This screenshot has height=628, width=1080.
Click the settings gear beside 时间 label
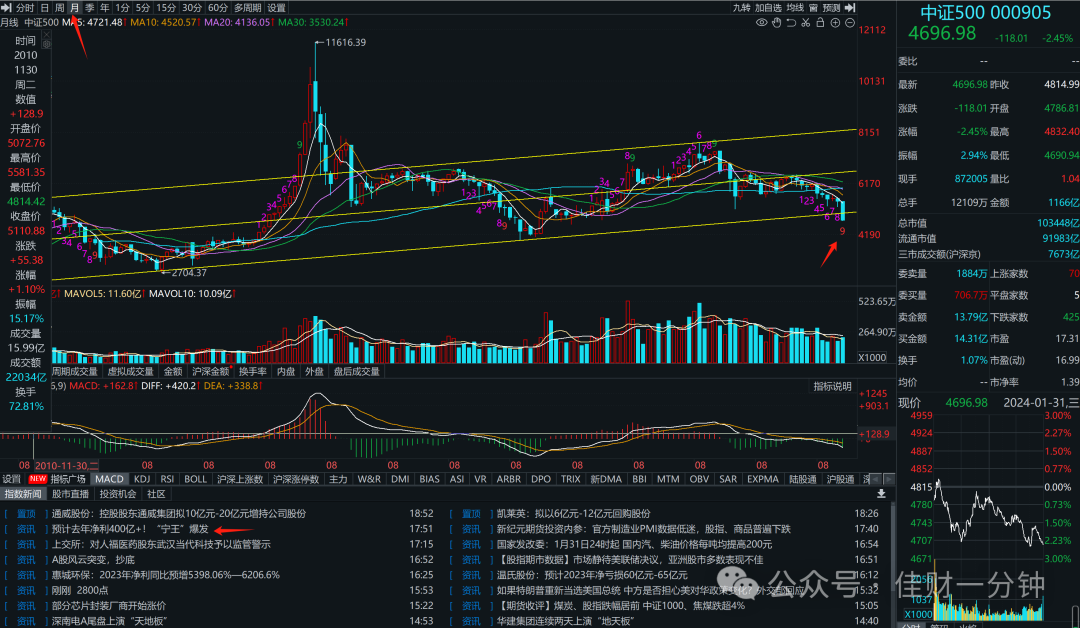(x=46, y=43)
